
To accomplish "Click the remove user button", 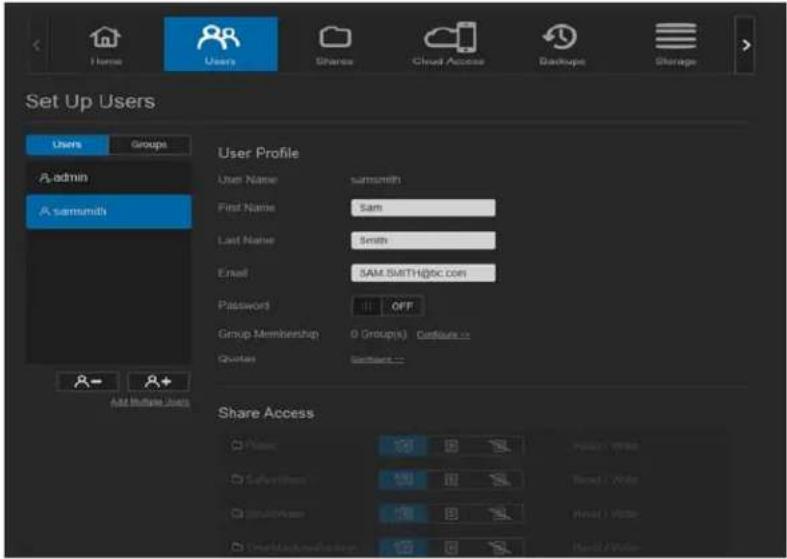I will (88, 382).
